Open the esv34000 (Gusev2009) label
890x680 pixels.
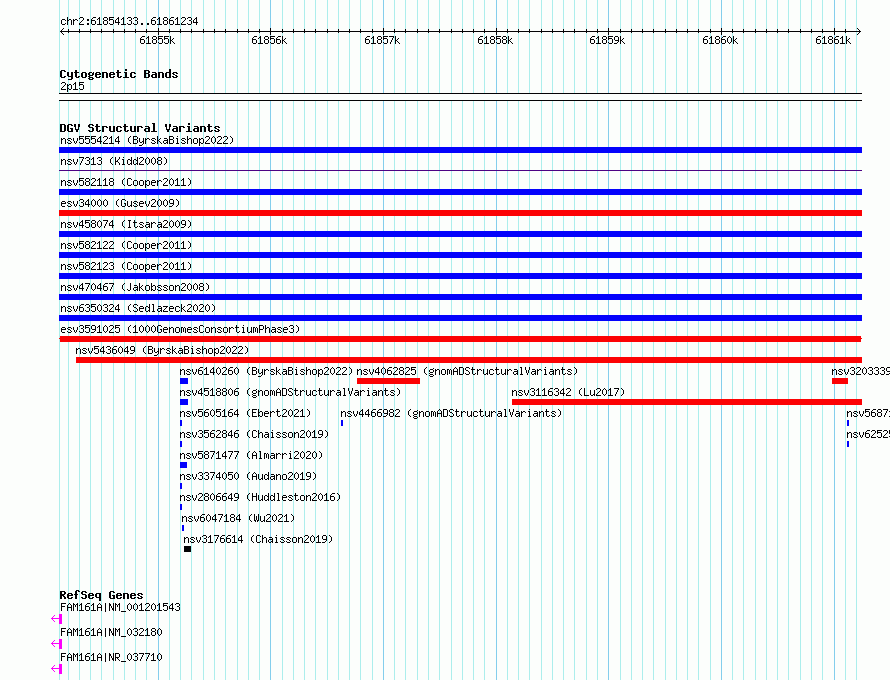pyautogui.click(x=120, y=203)
